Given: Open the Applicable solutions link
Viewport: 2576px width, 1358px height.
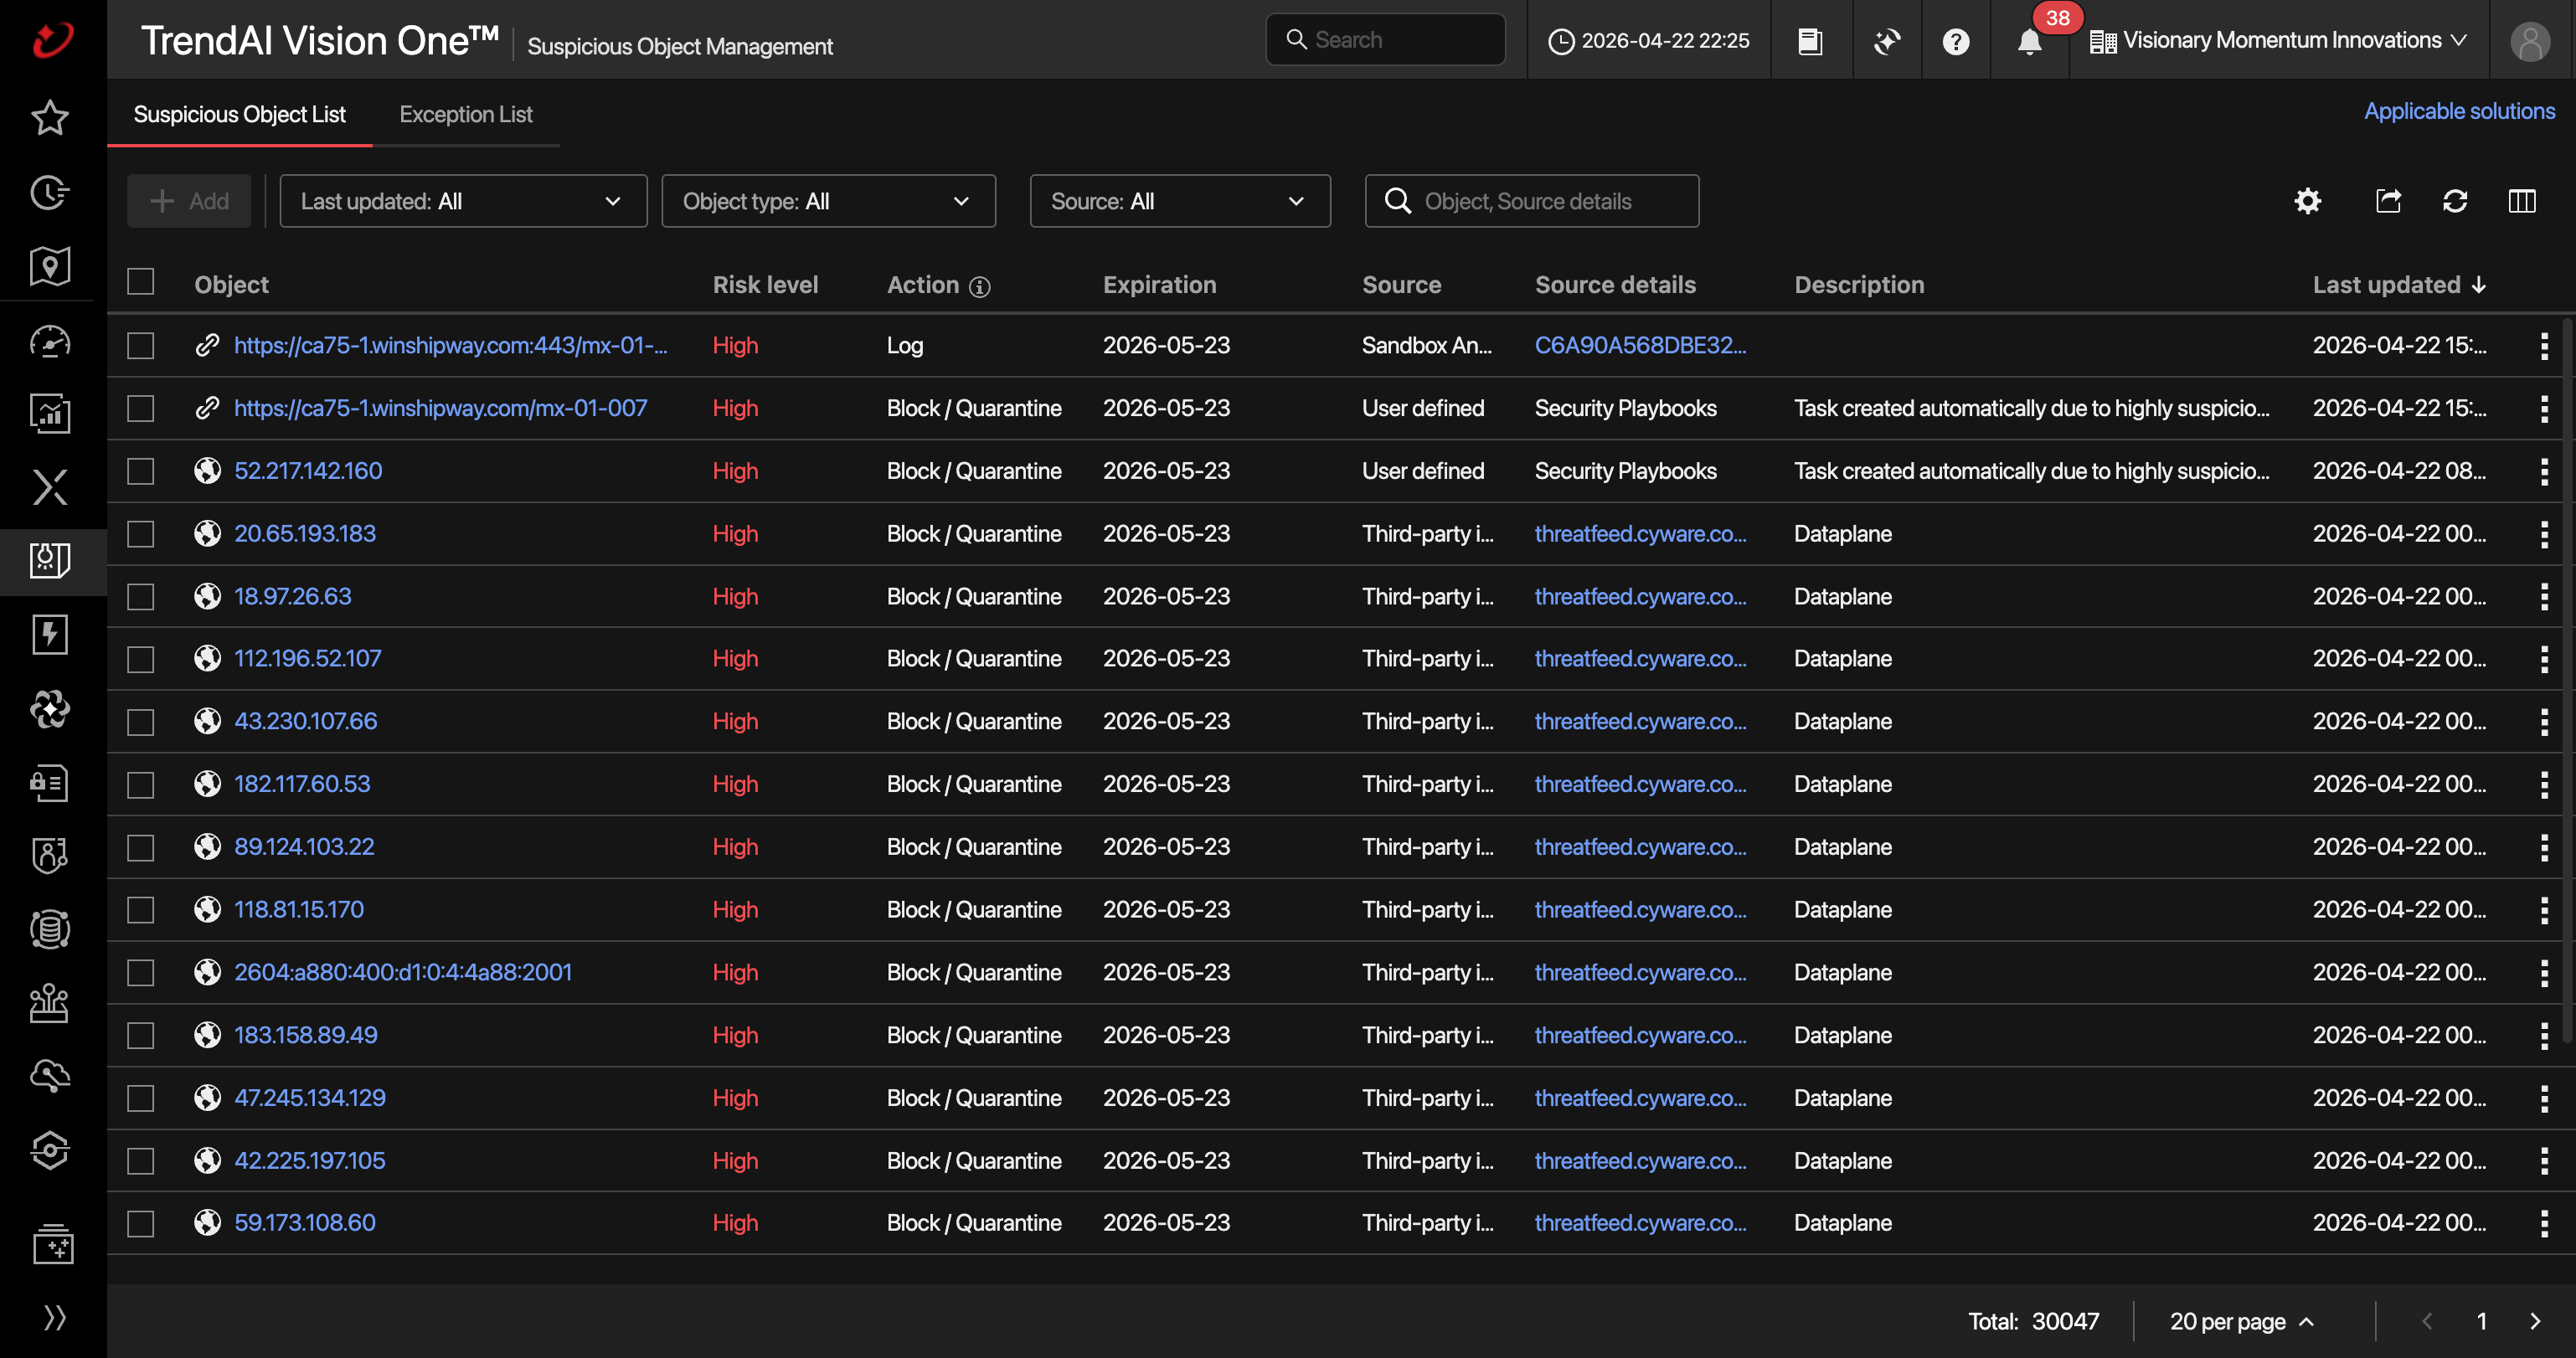Looking at the screenshot, I should click(x=2458, y=111).
